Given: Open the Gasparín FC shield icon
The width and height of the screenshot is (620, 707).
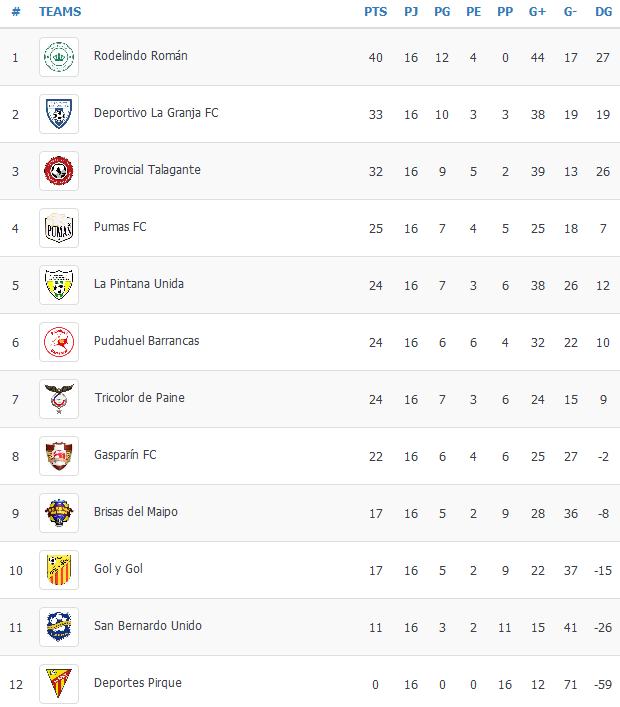Looking at the screenshot, I should tap(59, 456).
